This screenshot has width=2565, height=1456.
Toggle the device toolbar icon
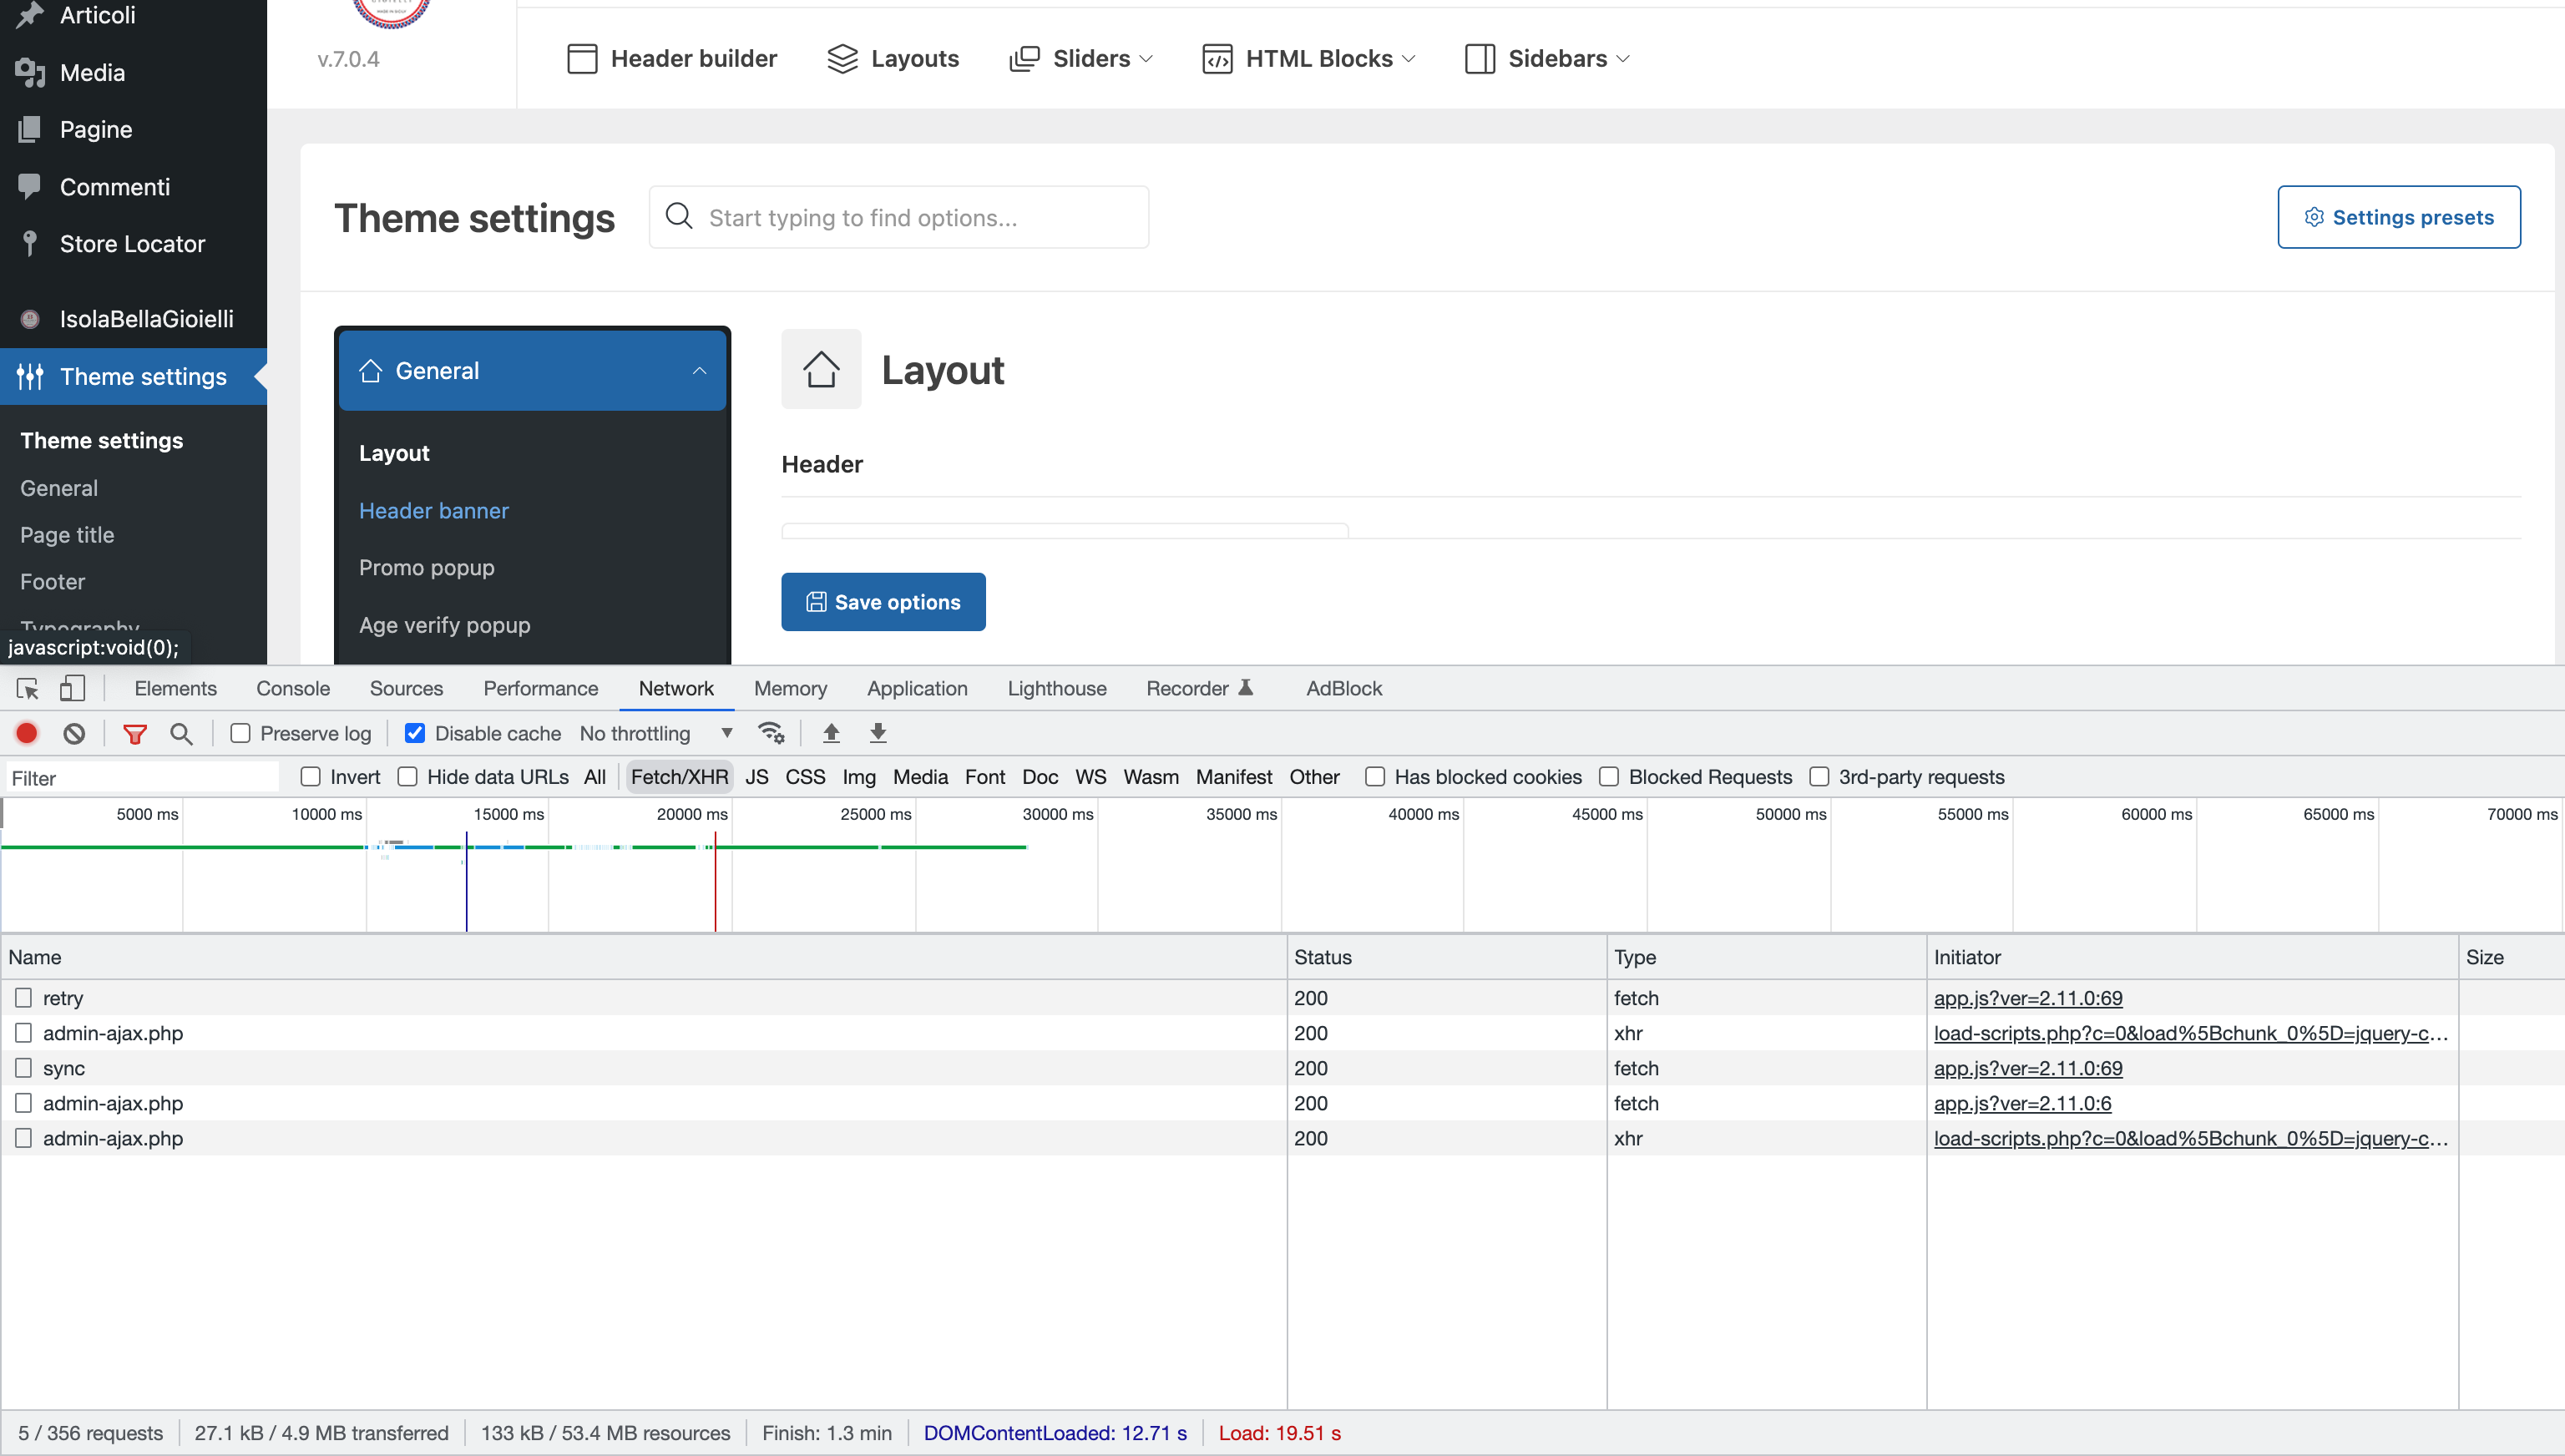(72, 689)
